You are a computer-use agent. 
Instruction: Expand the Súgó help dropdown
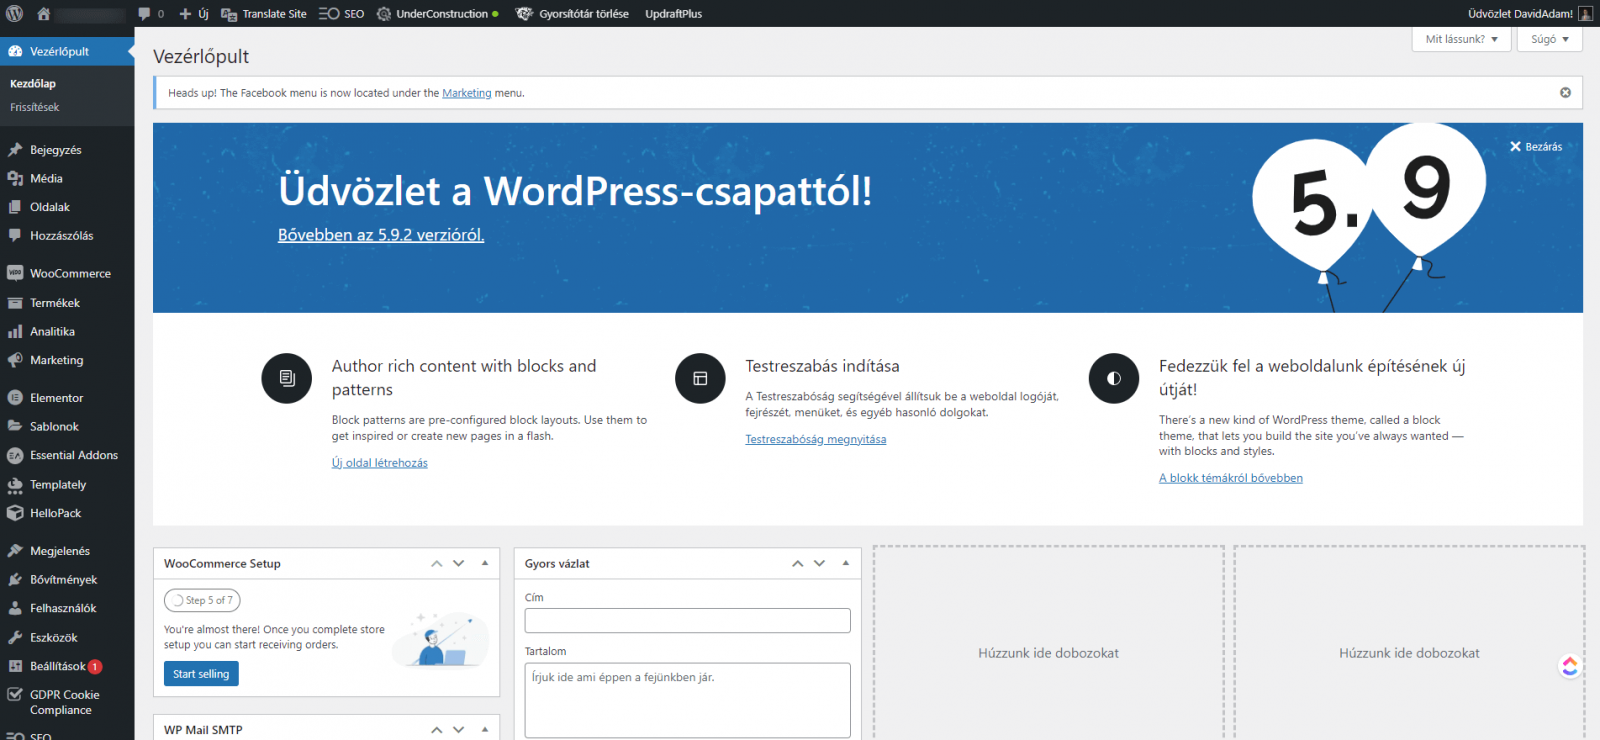1549,39
